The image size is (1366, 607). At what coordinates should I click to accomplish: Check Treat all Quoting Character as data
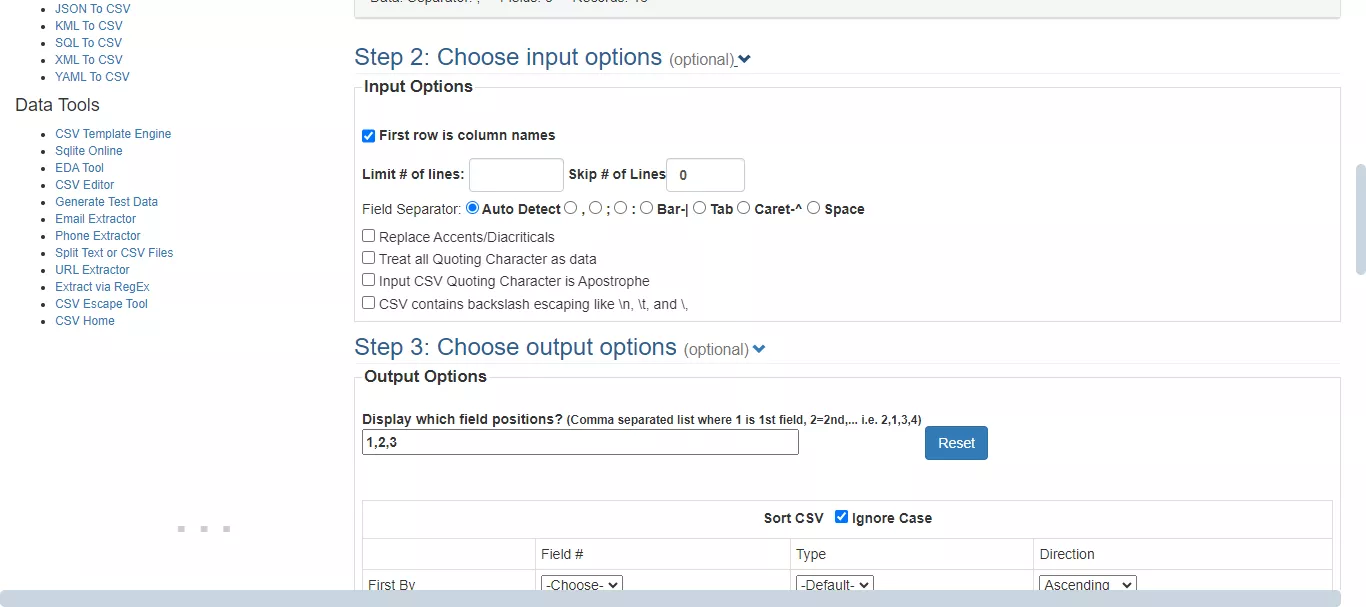[x=368, y=257]
